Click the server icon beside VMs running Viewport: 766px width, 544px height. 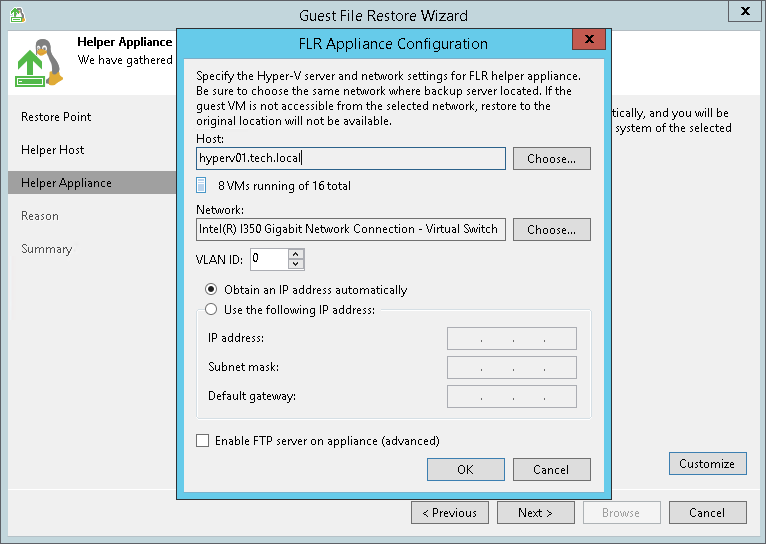[x=201, y=186]
